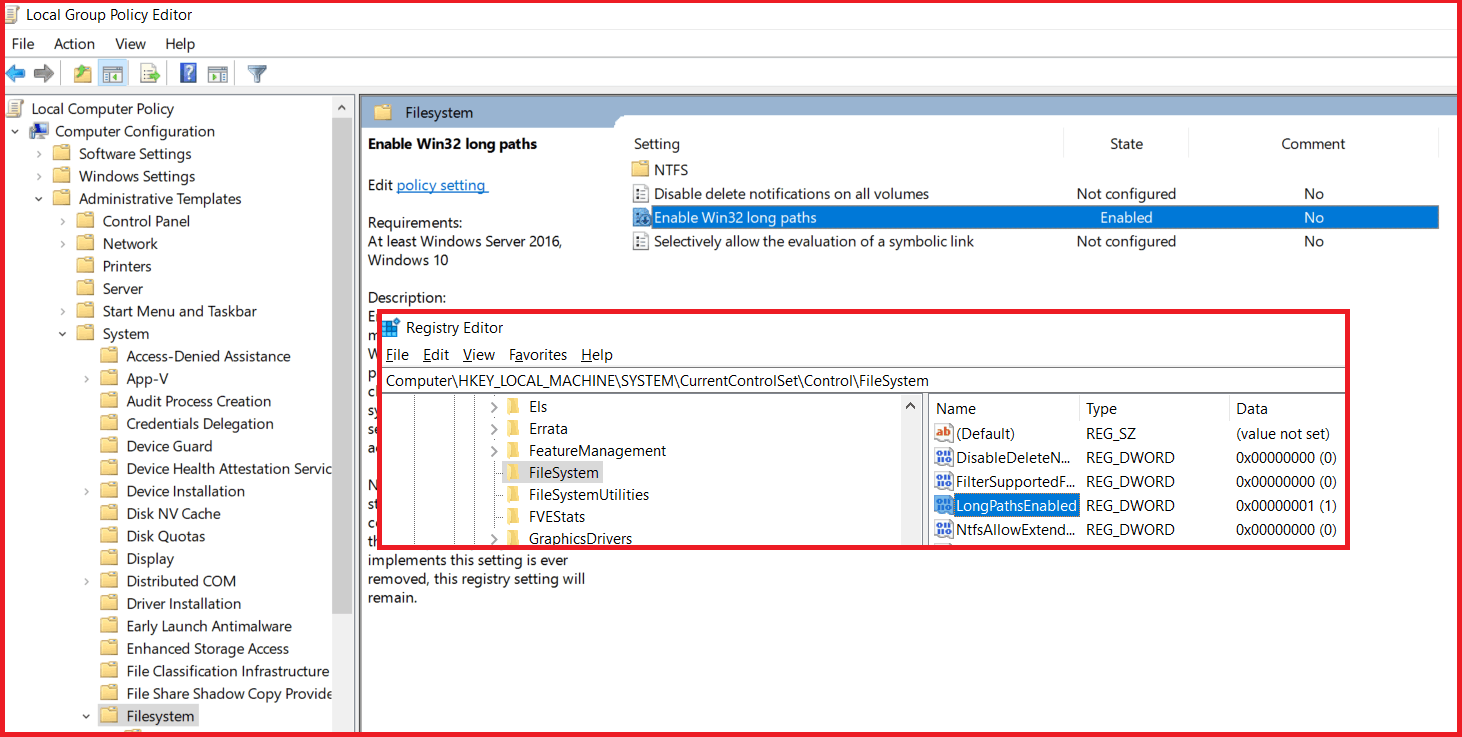
Task: Click the icon beside Selectively allow symbolic link
Action: click(x=641, y=241)
